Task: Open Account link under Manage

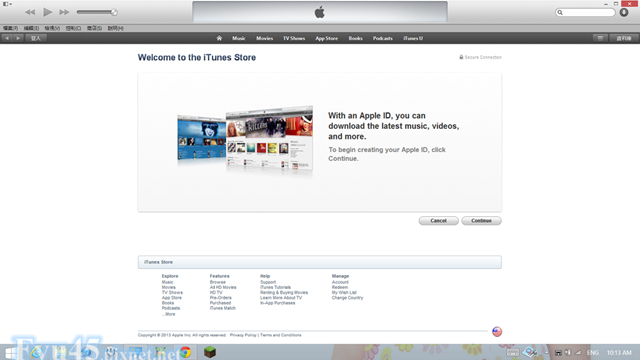Action: pyautogui.click(x=340, y=282)
